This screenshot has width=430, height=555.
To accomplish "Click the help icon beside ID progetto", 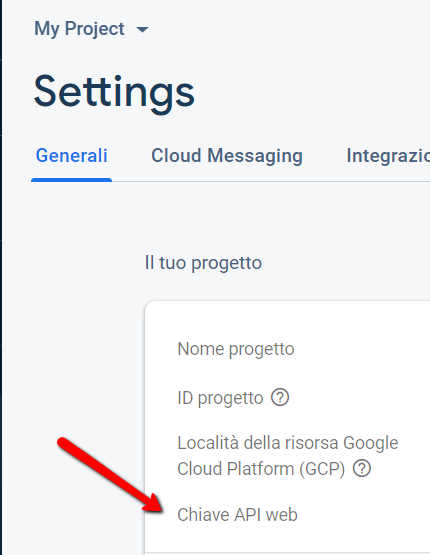I will (x=280, y=397).
